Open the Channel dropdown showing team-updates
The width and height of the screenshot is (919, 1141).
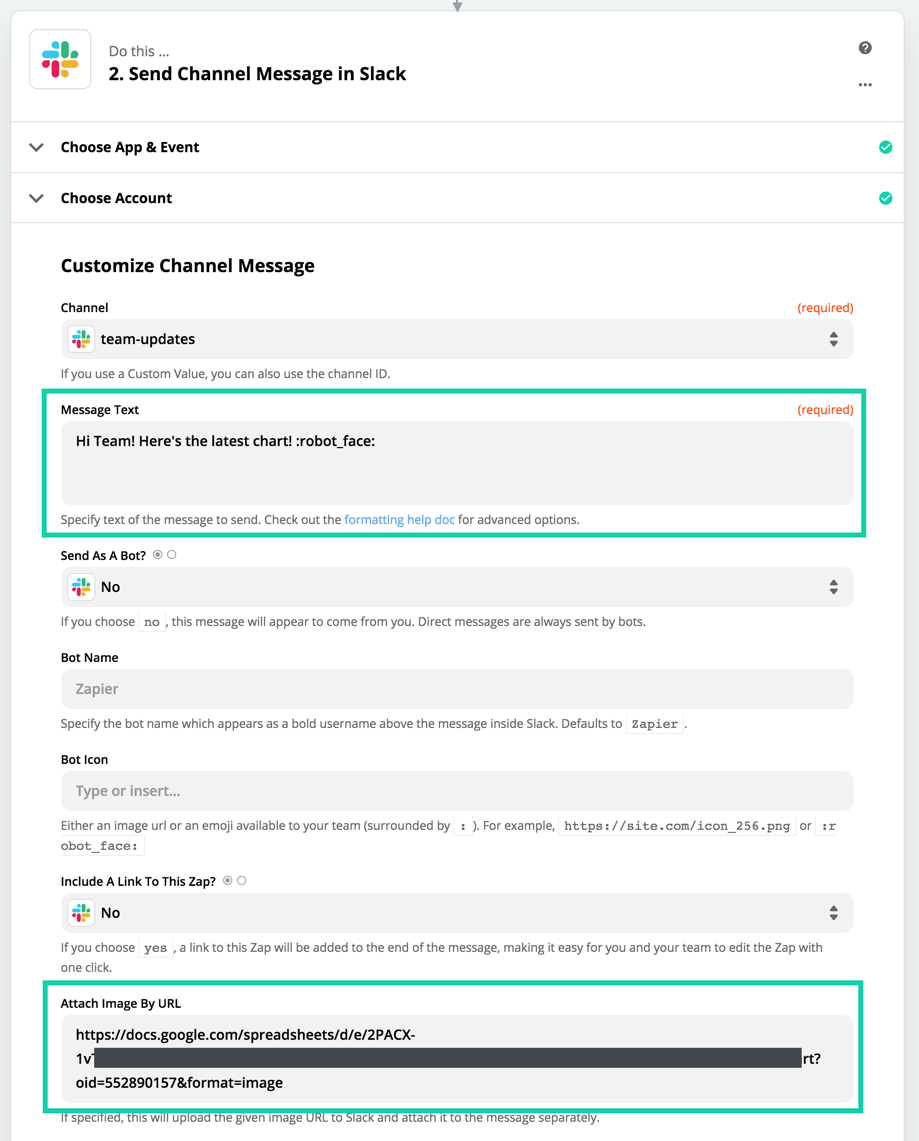457,339
